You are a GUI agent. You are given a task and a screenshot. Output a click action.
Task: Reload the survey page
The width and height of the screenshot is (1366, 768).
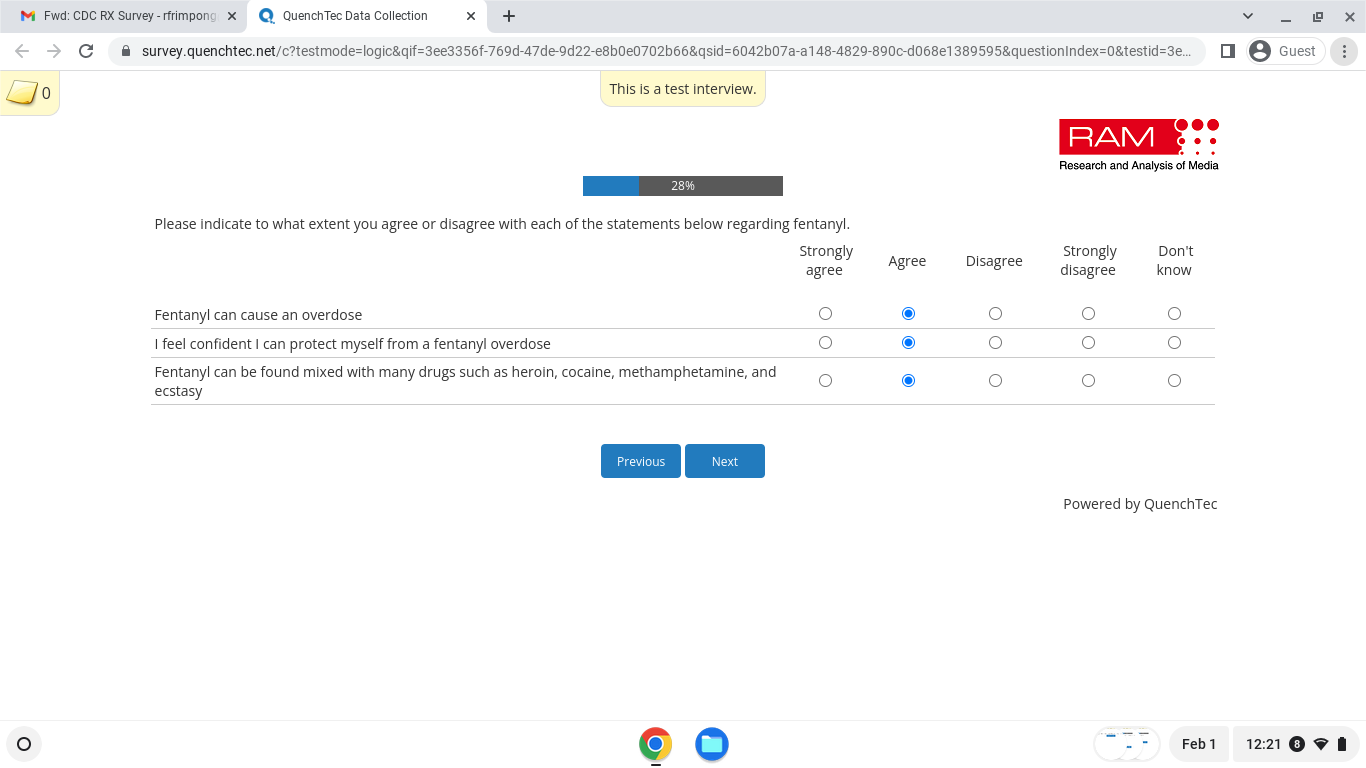[x=86, y=51]
